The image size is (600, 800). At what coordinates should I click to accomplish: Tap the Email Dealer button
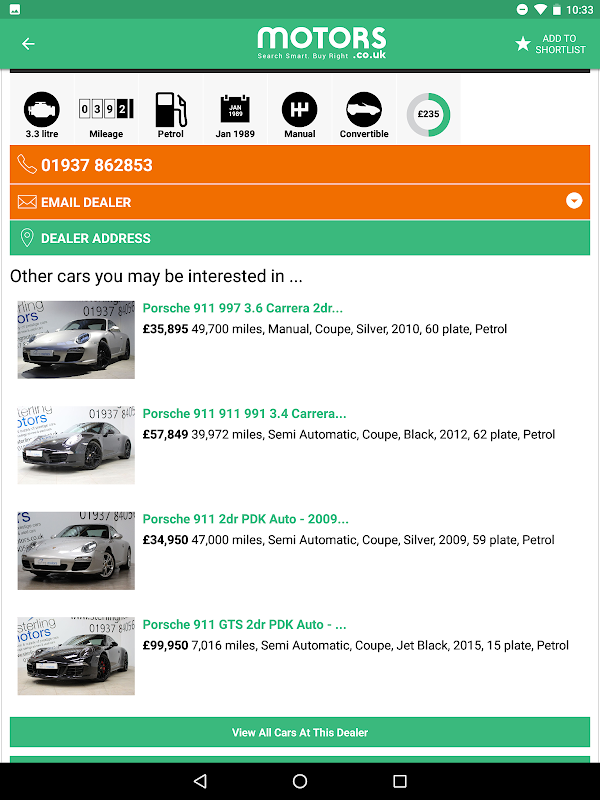[300, 202]
